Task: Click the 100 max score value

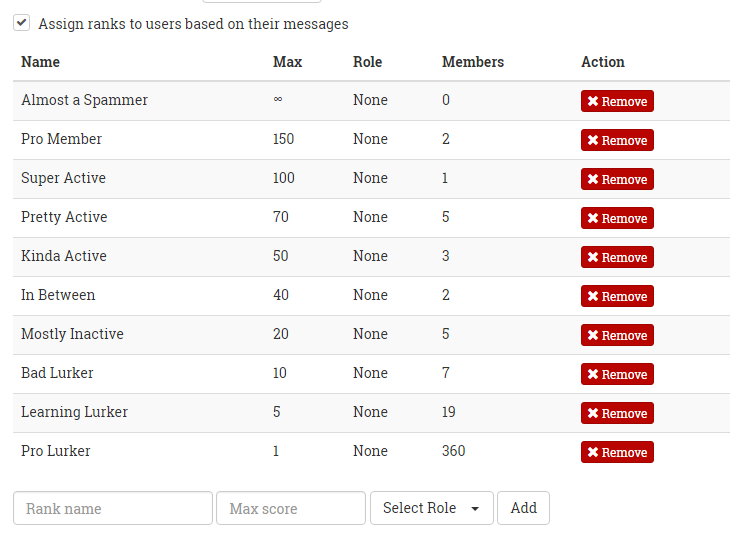Action: coord(284,178)
